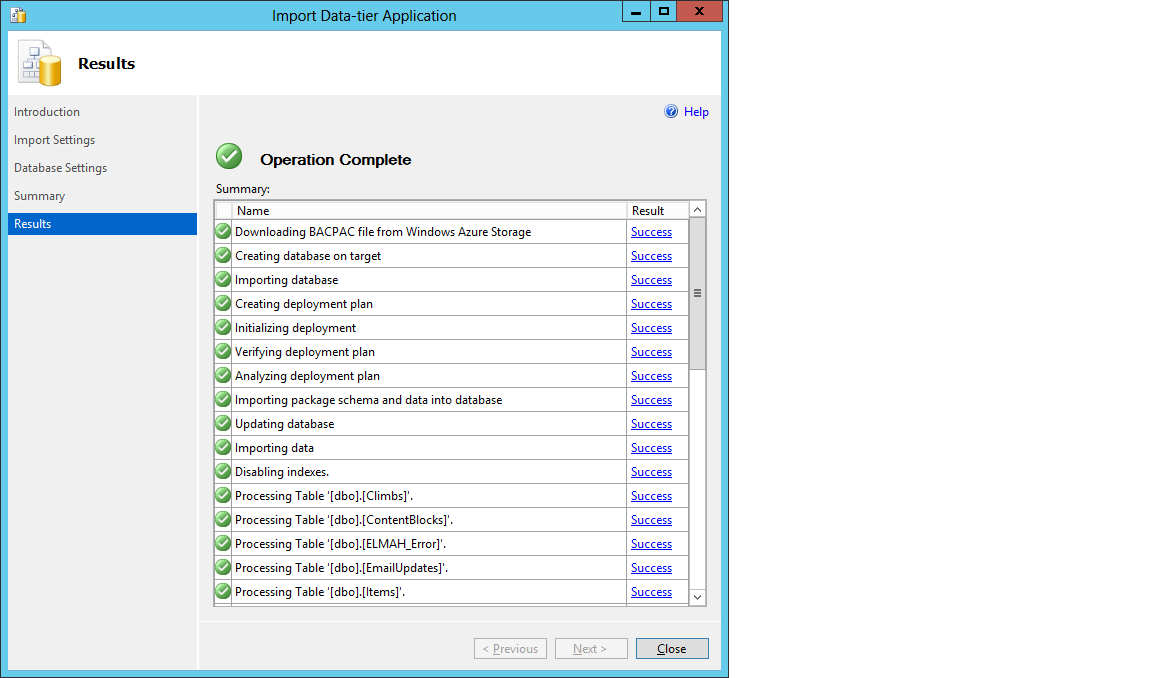1152x678 pixels.
Task: Click status icon for Updating database row
Action: [x=223, y=424]
